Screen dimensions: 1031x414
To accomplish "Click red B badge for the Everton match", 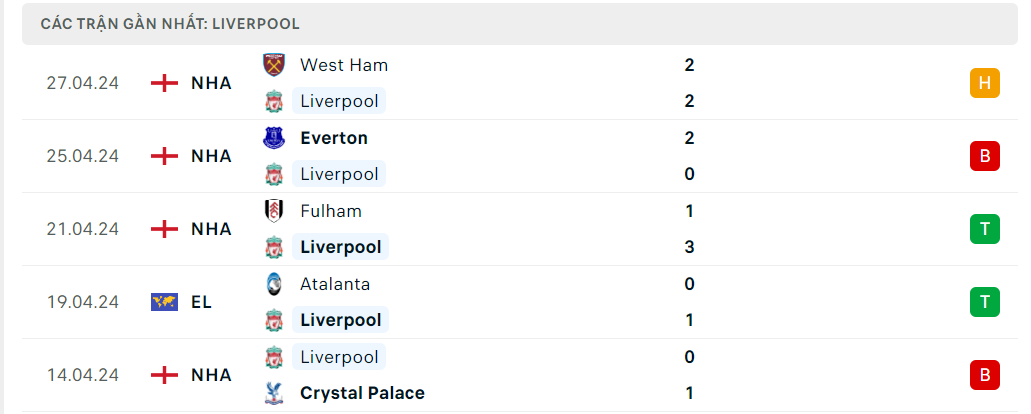I will pyautogui.click(x=984, y=156).
